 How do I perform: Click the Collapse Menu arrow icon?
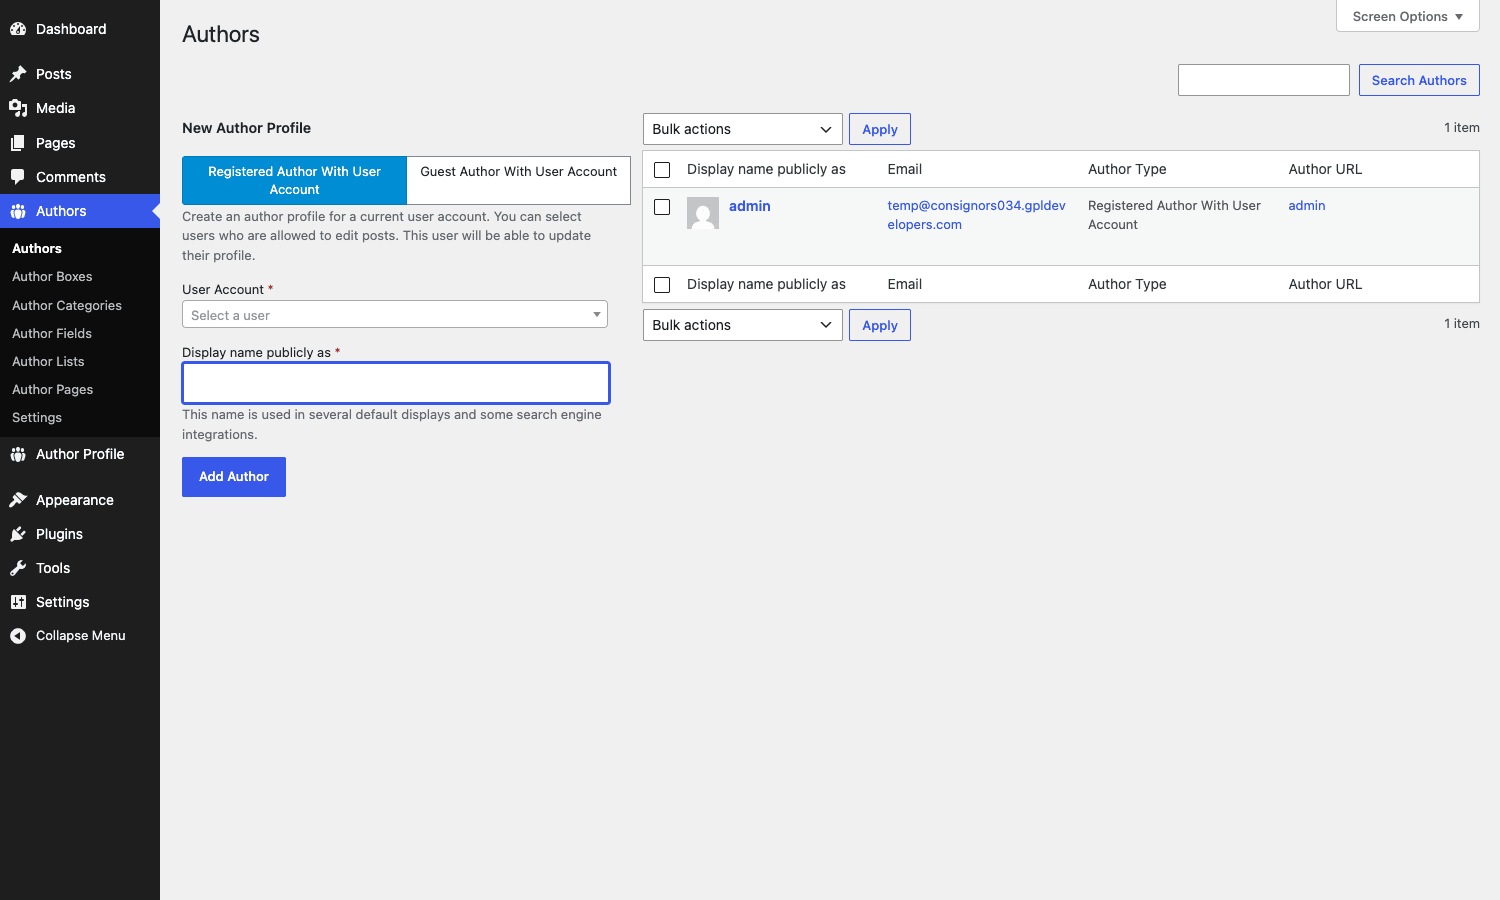pyautogui.click(x=18, y=636)
